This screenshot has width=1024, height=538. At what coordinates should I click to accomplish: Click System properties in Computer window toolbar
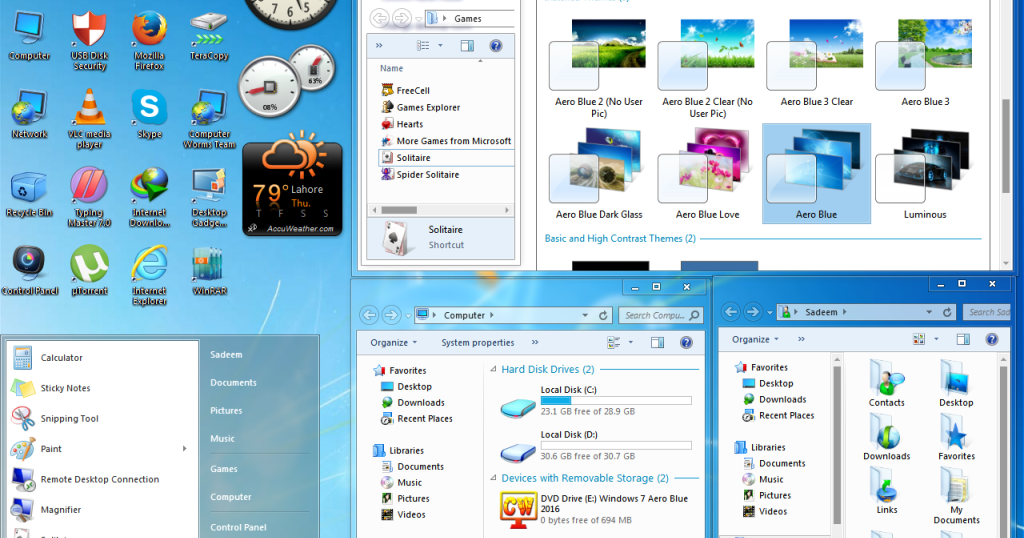477,343
